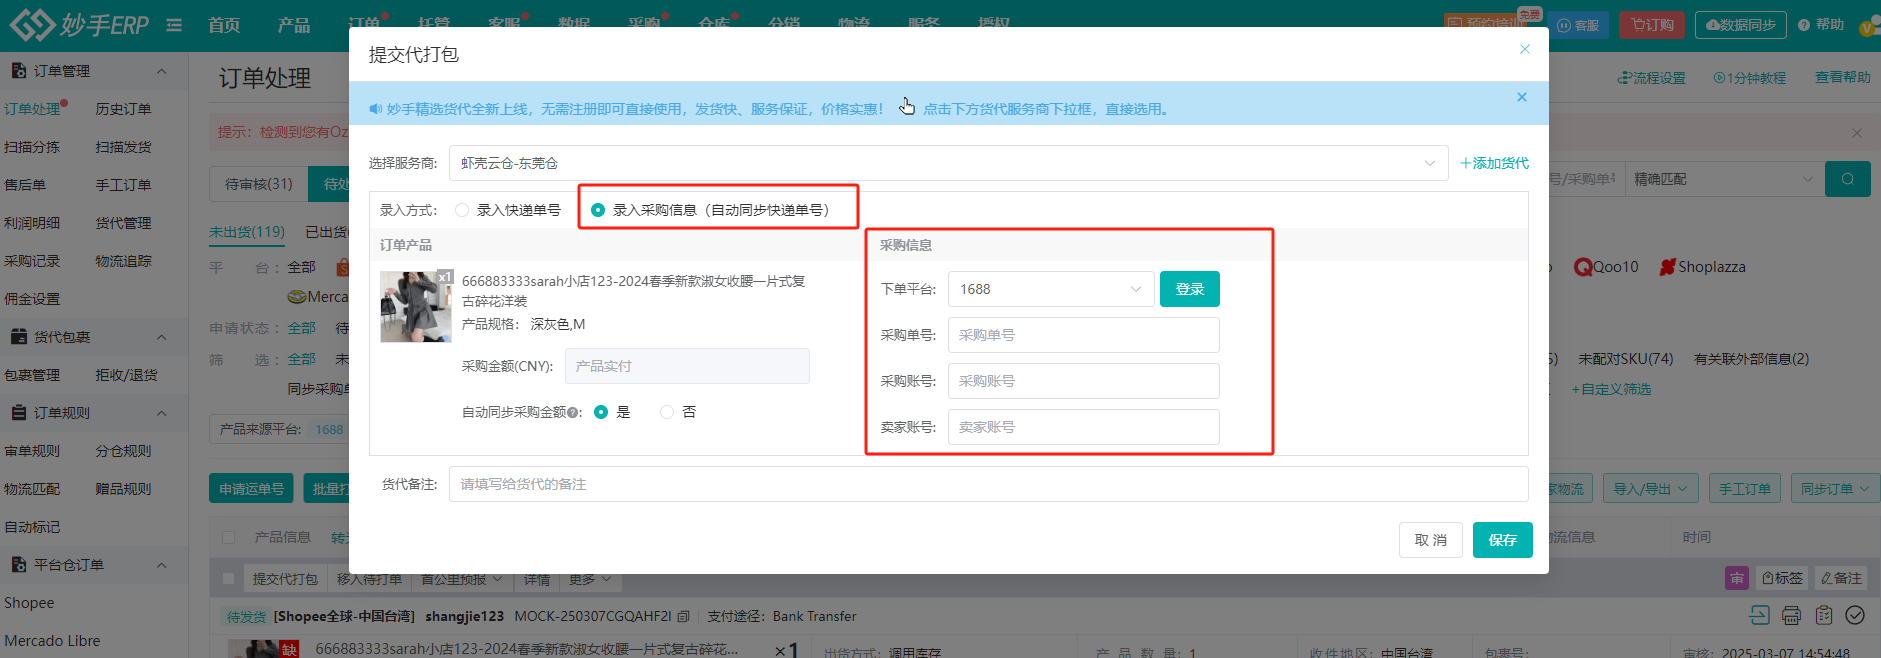Click the 保存 button
The height and width of the screenshot is (658, 1881).
click(x=1502, y=540)
